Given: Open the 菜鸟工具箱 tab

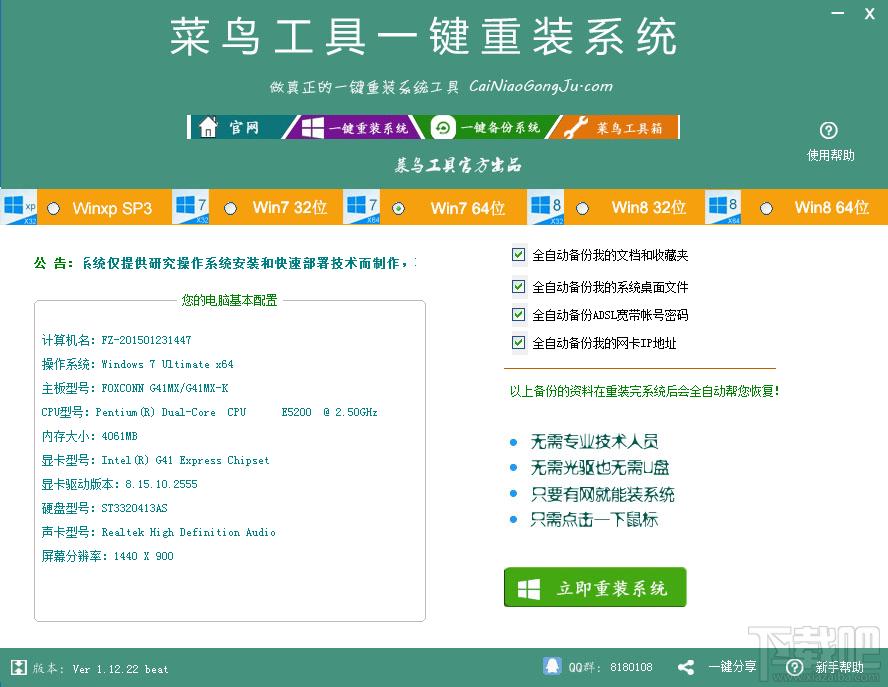Looking at the screenshot, I should coord(614,127).
